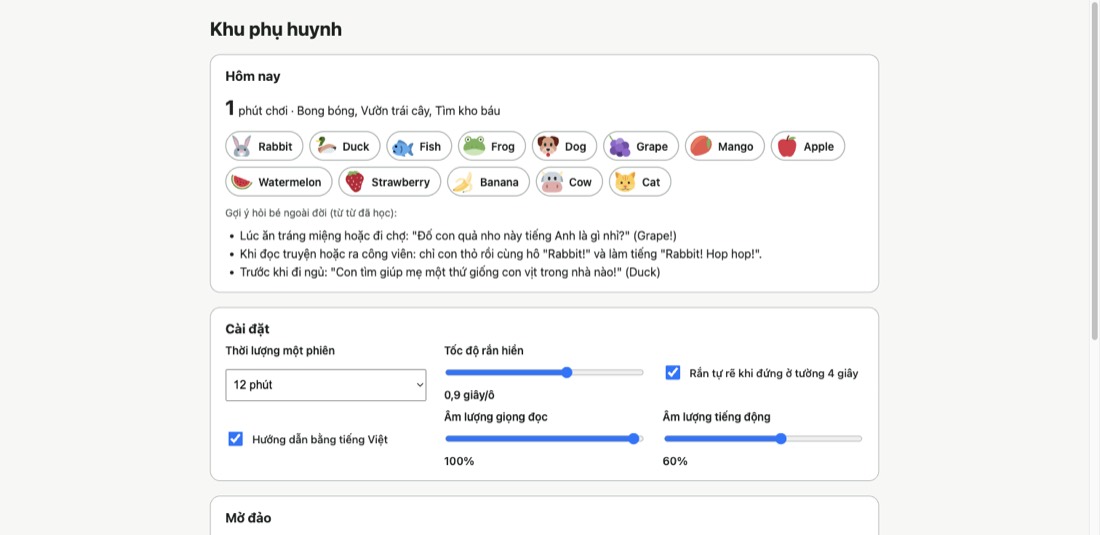Viewport: 1100px width, 535px height.
Task: Click the "Cow" word label
Action: [x=580, y=182]
